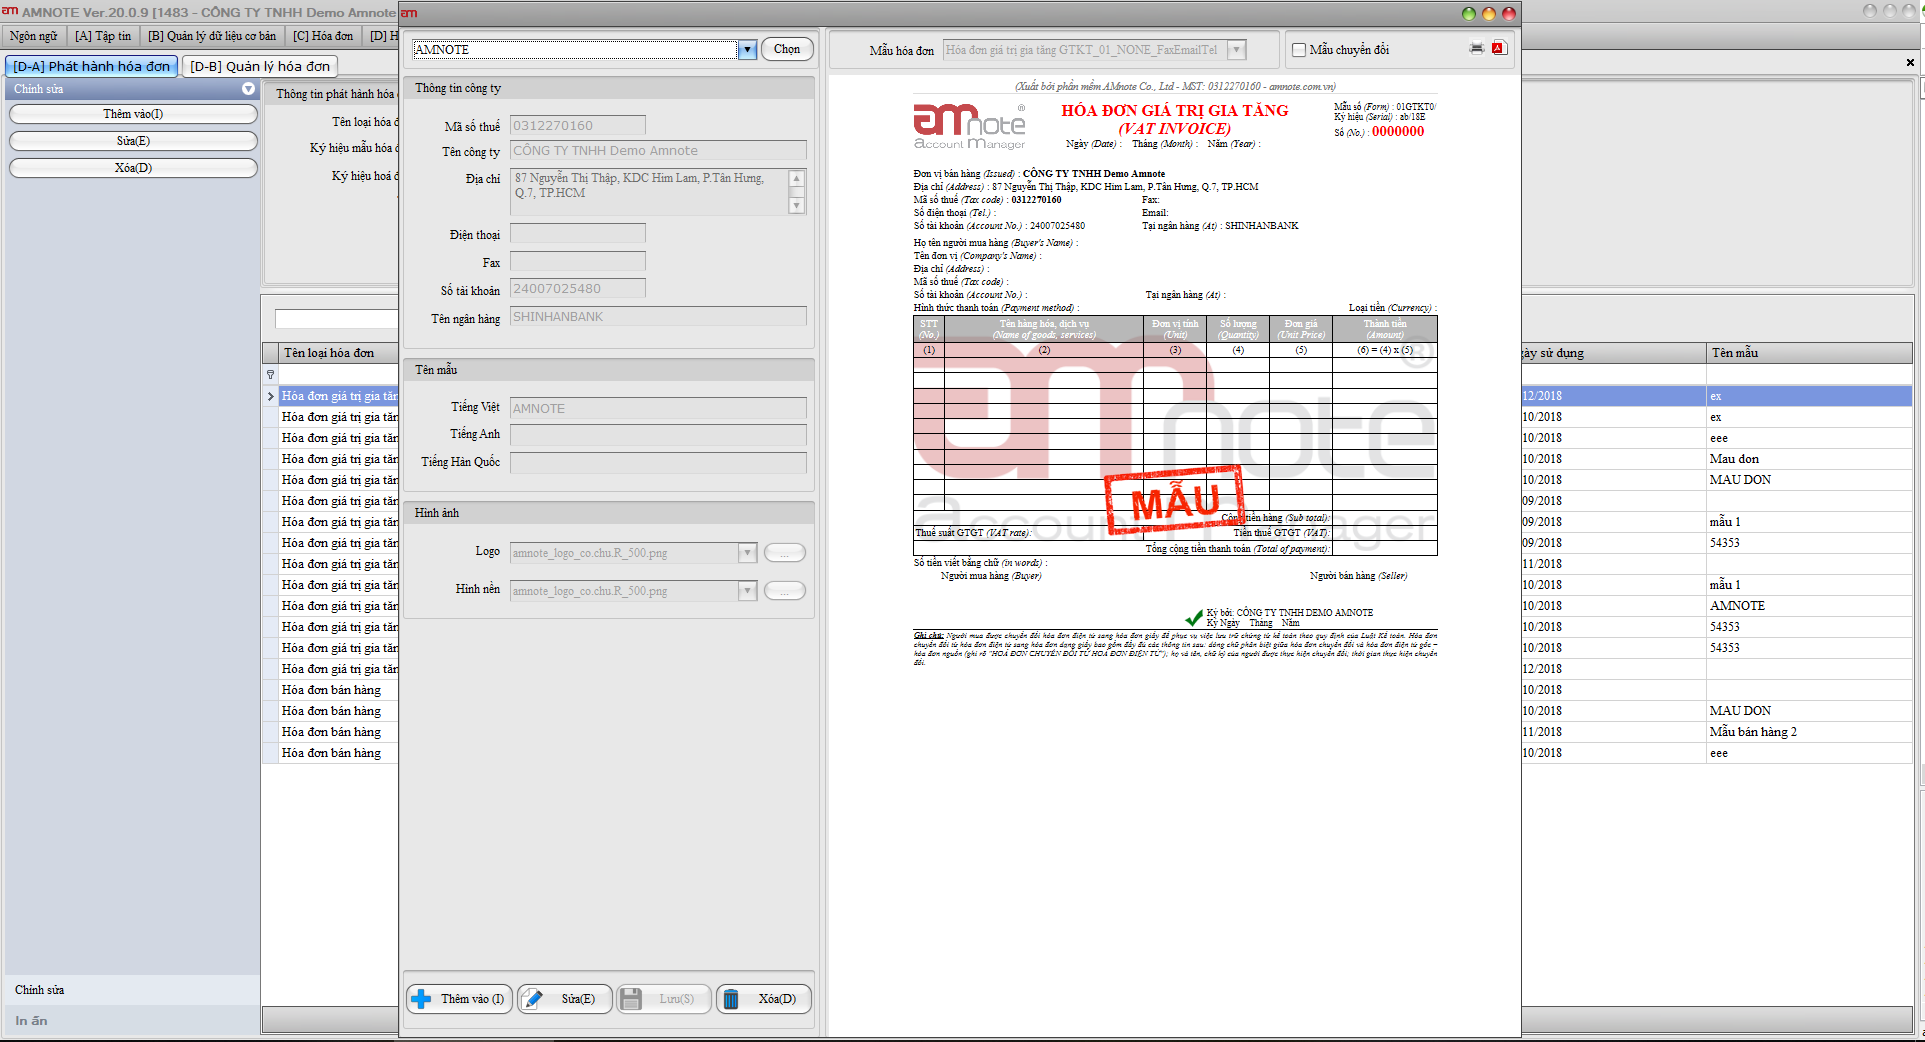
Task: Enable the Mẫu chuyển đổi checkbox
Action: (x=1299, y=50)
